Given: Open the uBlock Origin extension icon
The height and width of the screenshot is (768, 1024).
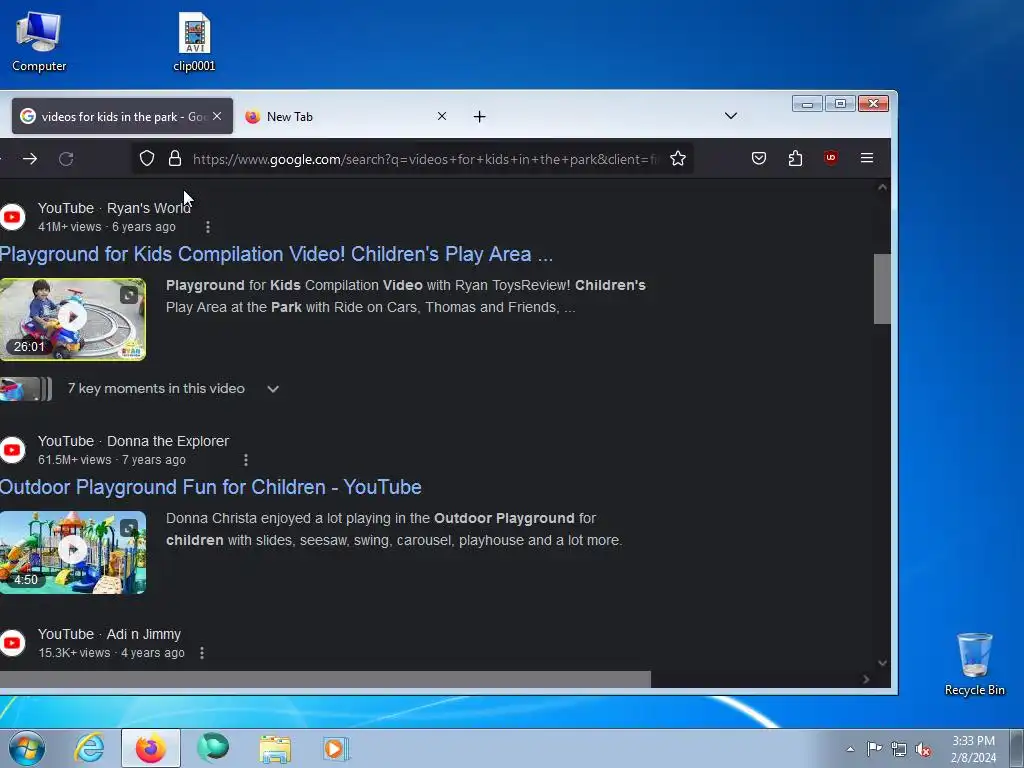Looking at the screenshot, I should pyautogui.click(x=831, y=157).
